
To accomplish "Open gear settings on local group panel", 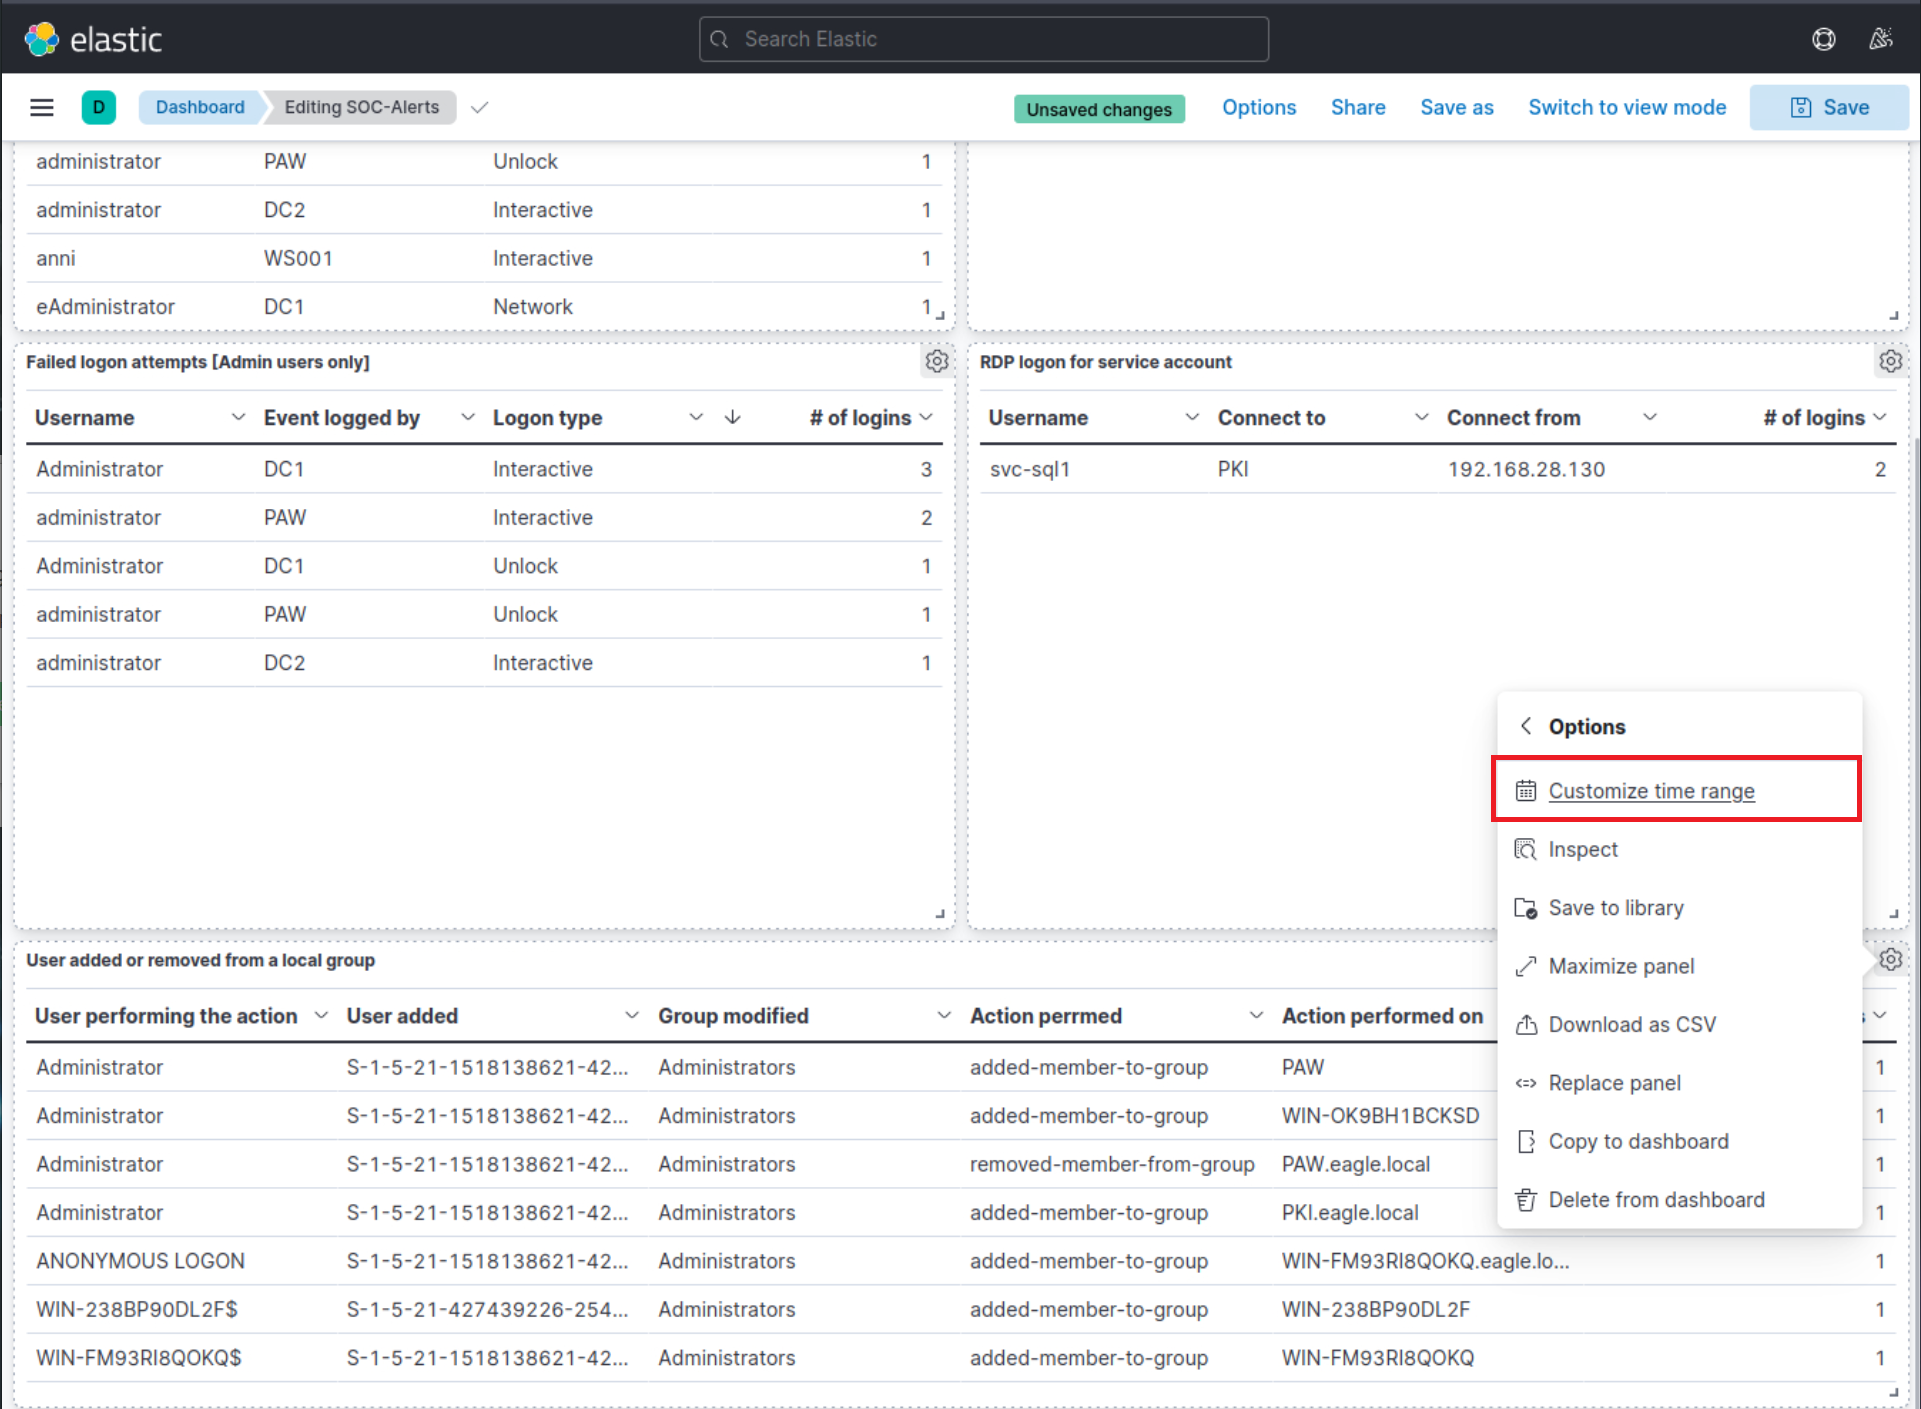I will point(1890,959).
